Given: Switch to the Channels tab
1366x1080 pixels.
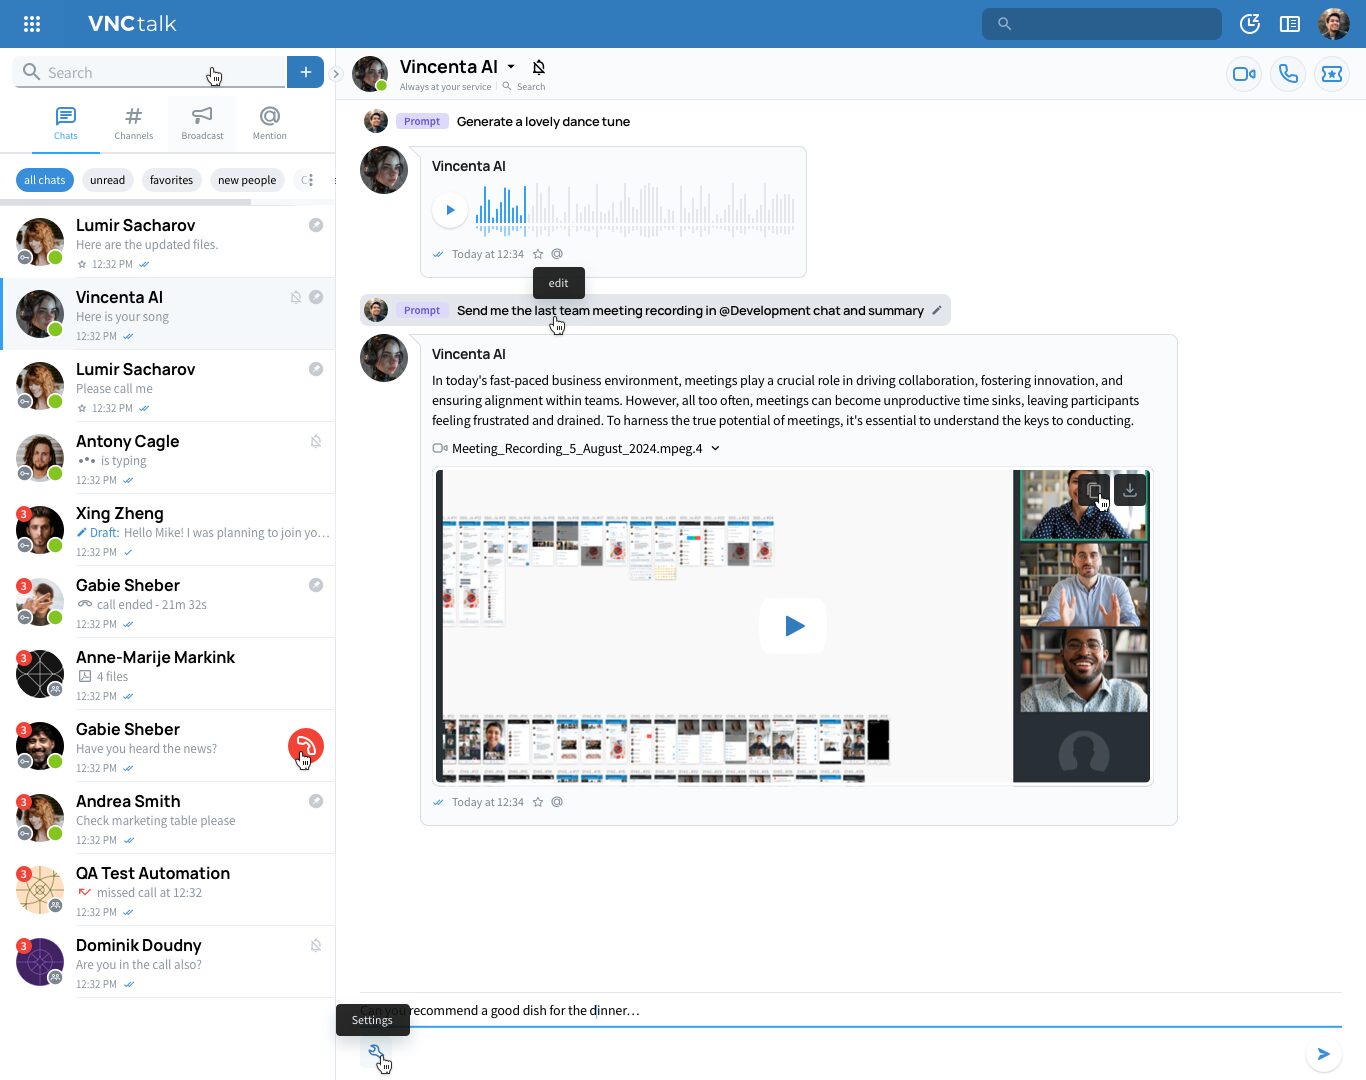Looking at the screenshot, I should 134,123.
